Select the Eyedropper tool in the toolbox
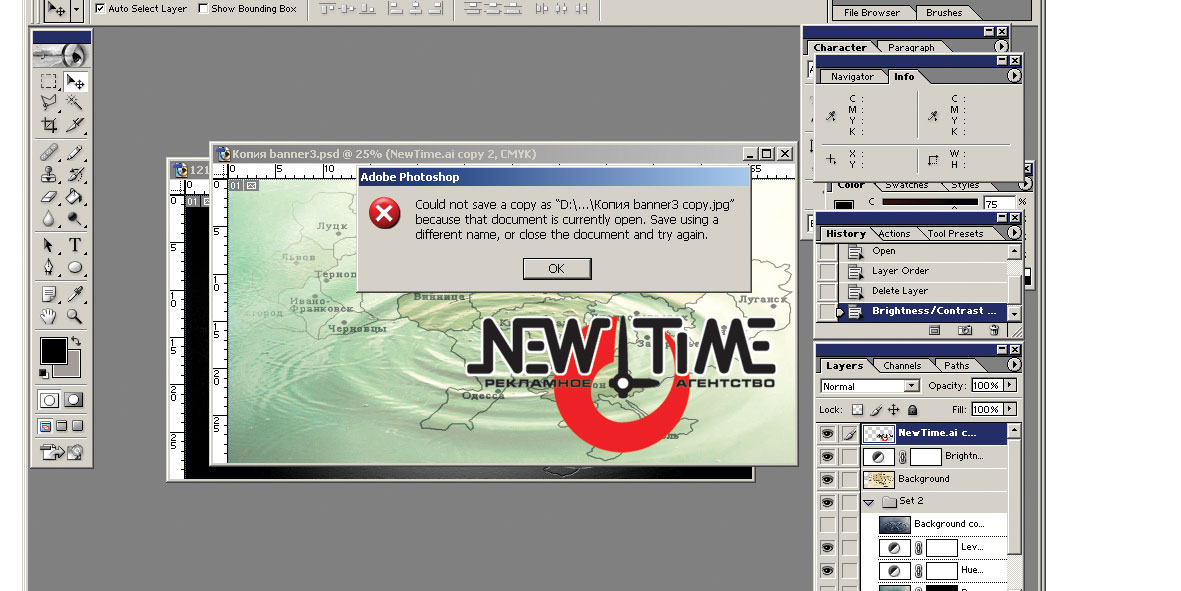Screen dimensions: 1181x591 75,294
